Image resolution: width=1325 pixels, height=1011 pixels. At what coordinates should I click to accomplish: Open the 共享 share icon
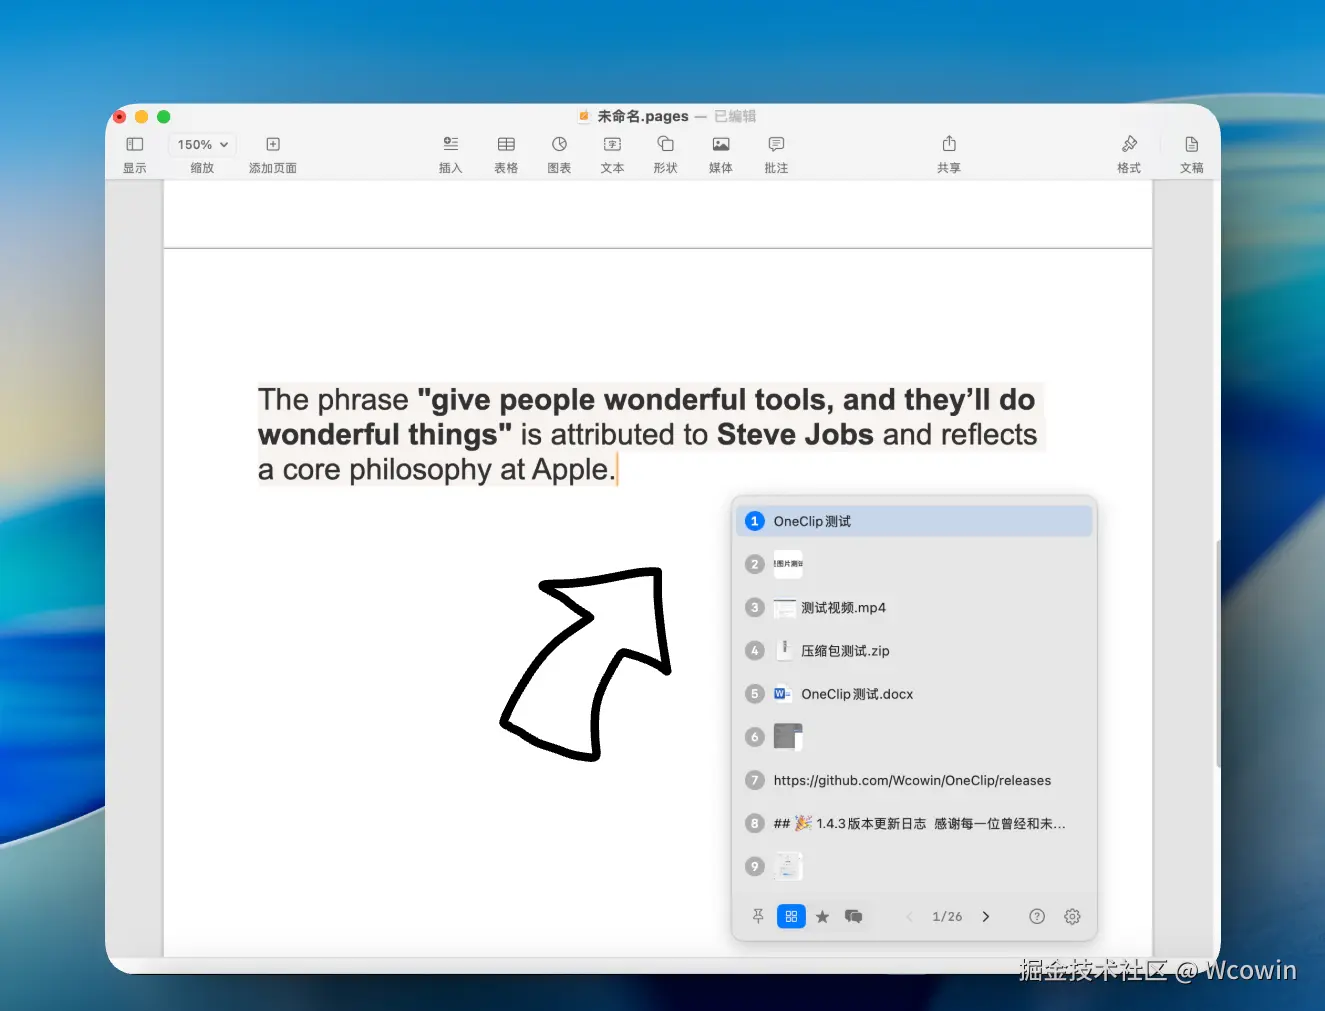click(949, 143)
